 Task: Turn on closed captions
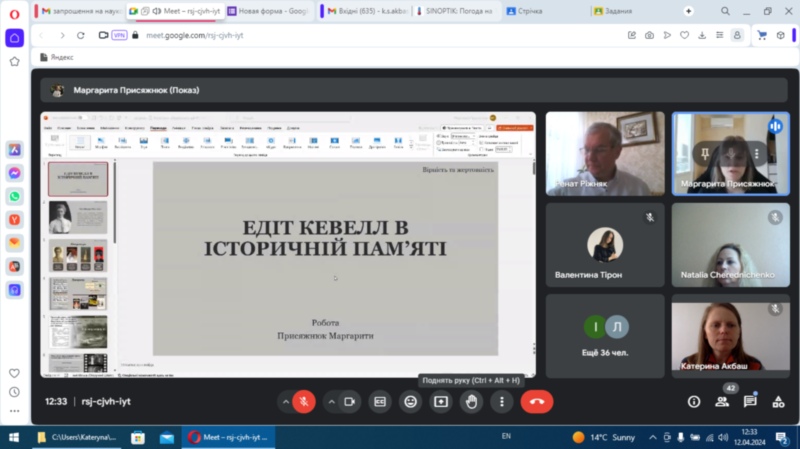tap(380, 401)
